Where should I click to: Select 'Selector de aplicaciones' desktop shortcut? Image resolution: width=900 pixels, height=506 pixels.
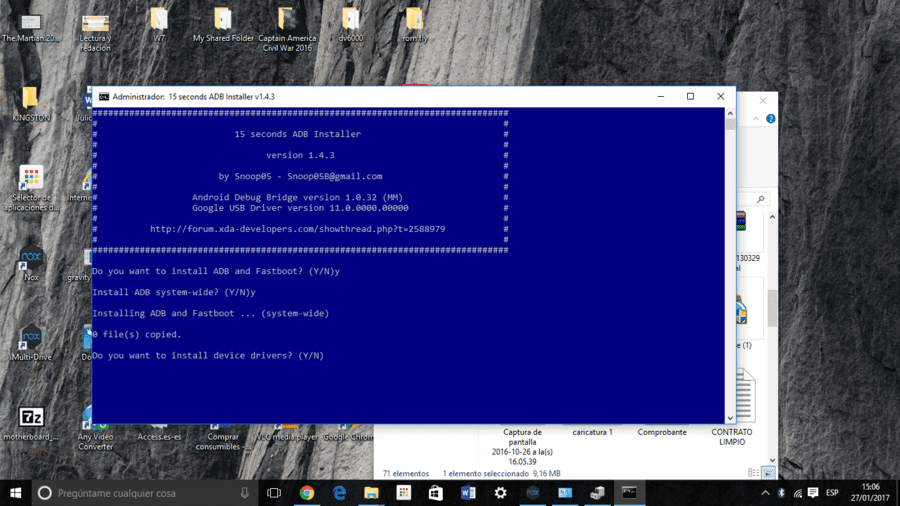tap(32, 188)
